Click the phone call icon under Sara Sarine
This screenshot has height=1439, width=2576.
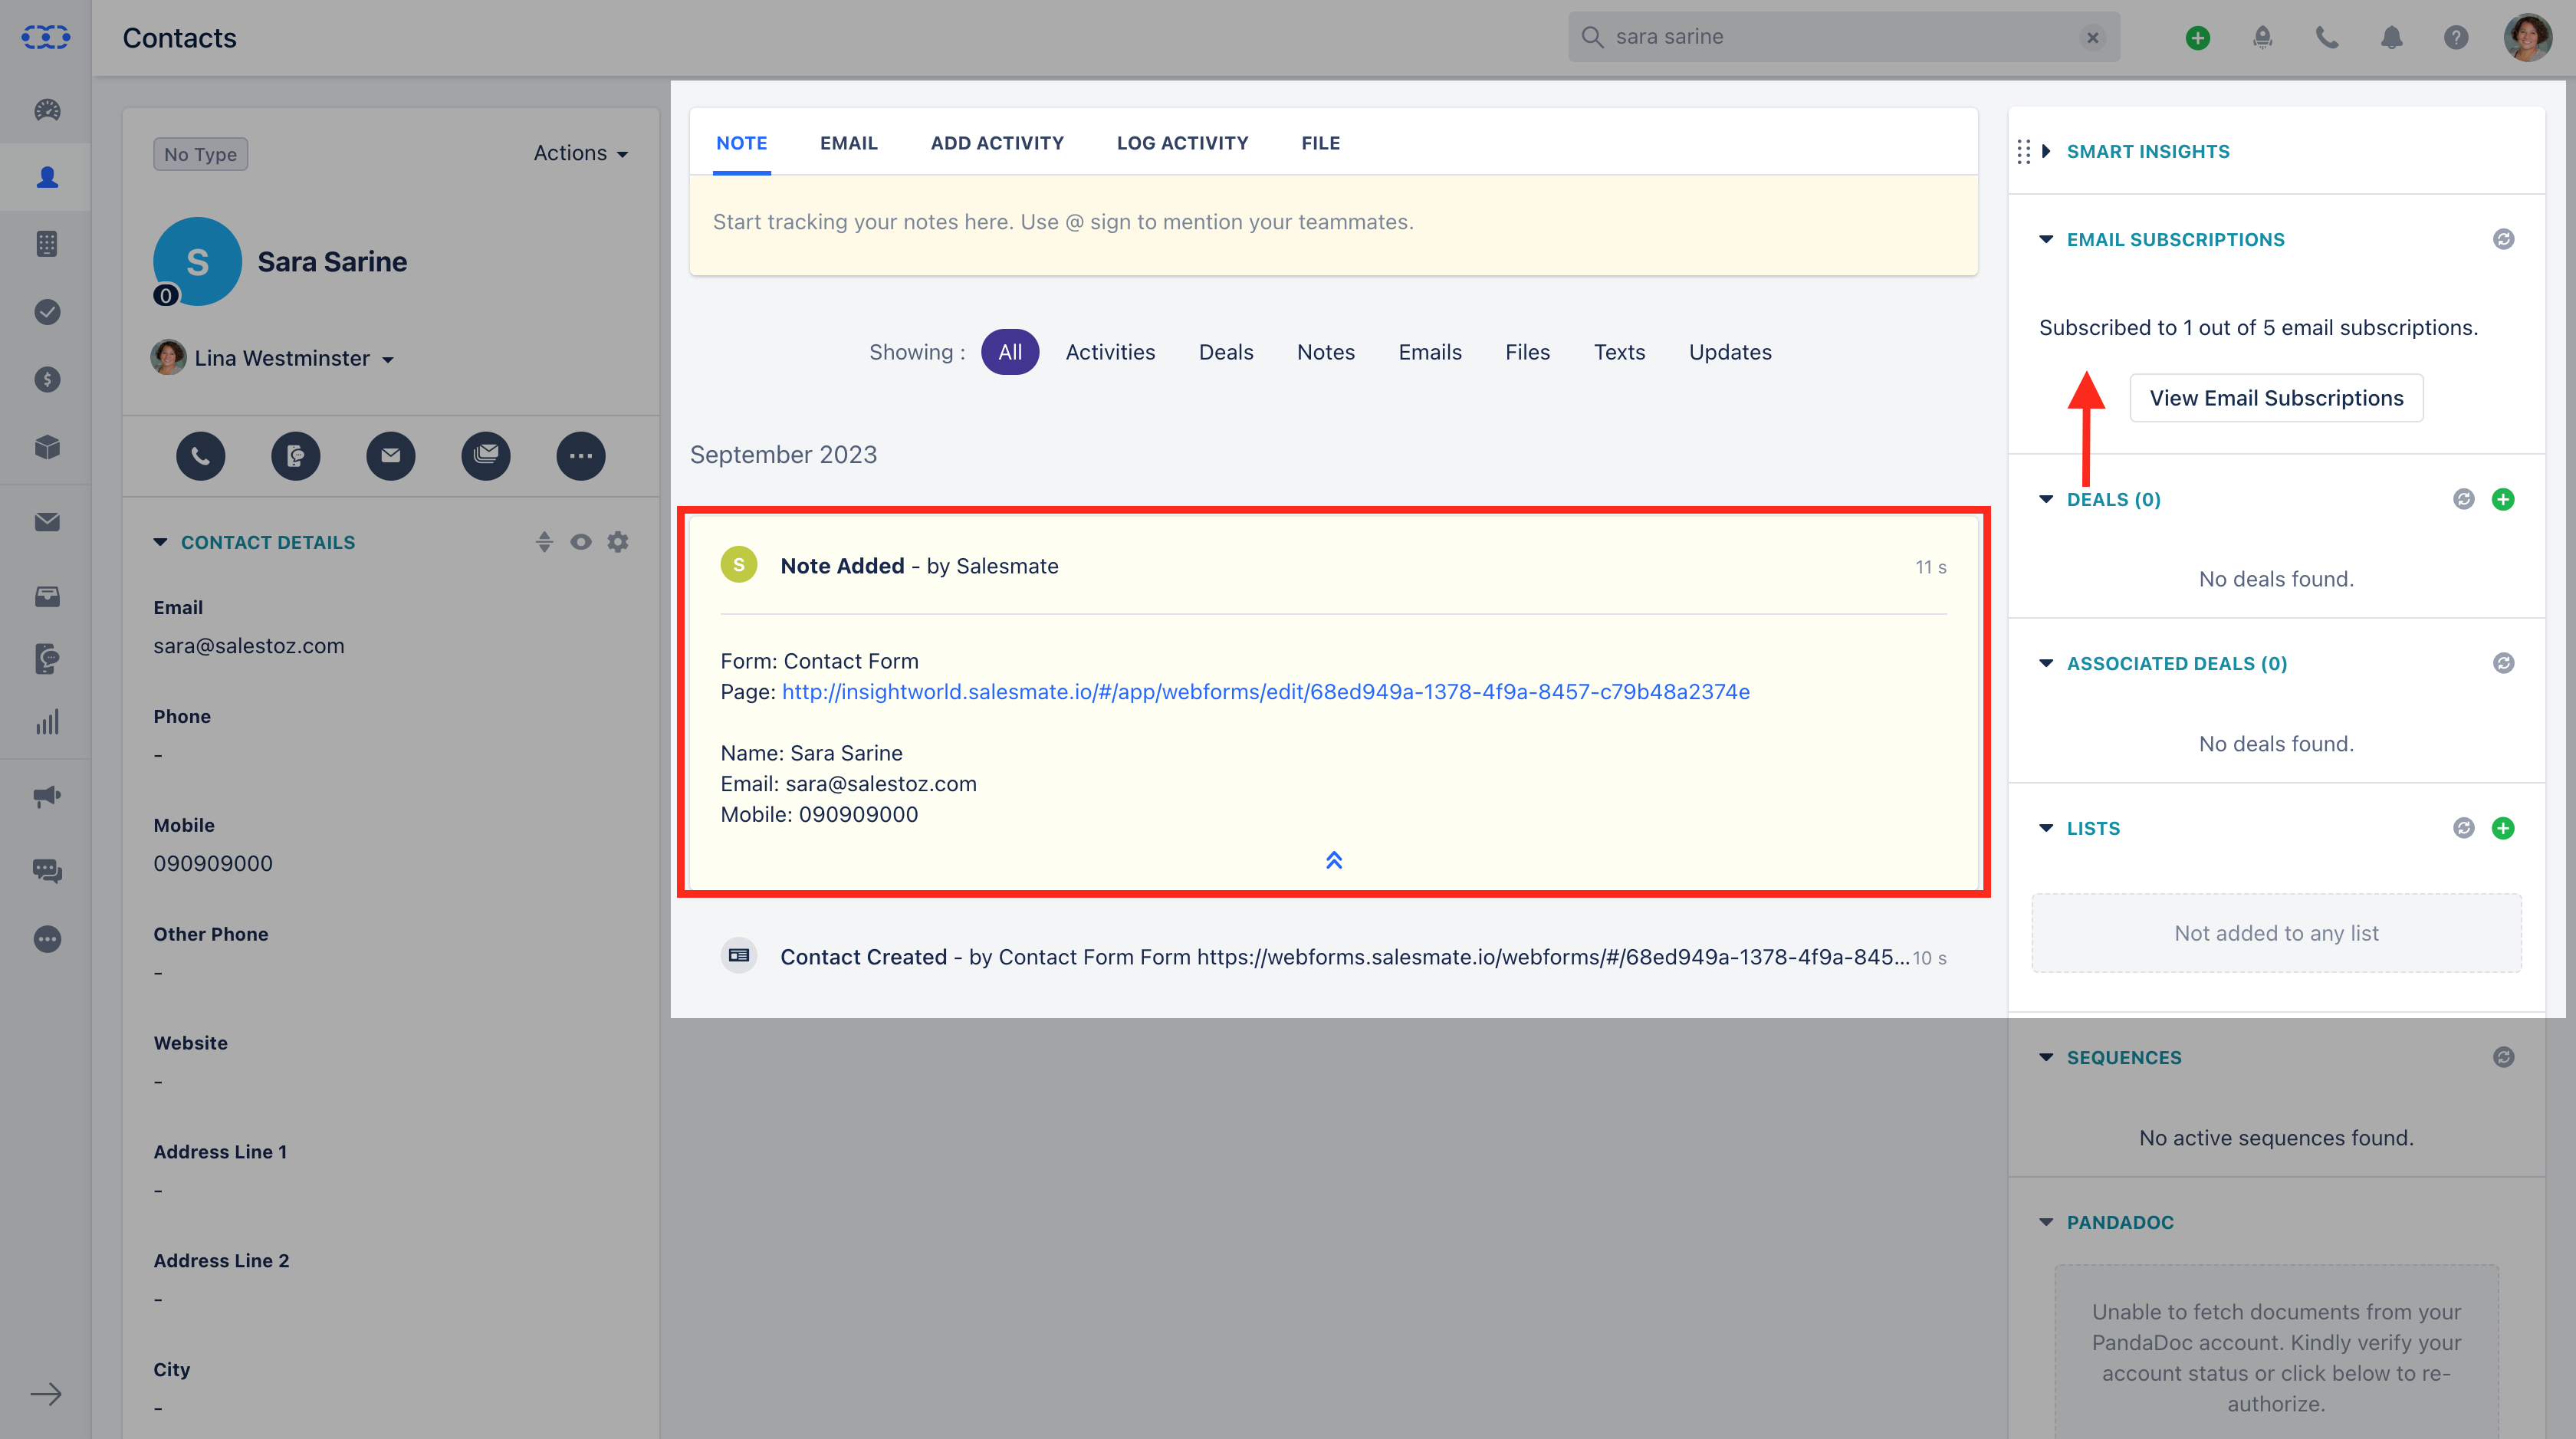200,456
